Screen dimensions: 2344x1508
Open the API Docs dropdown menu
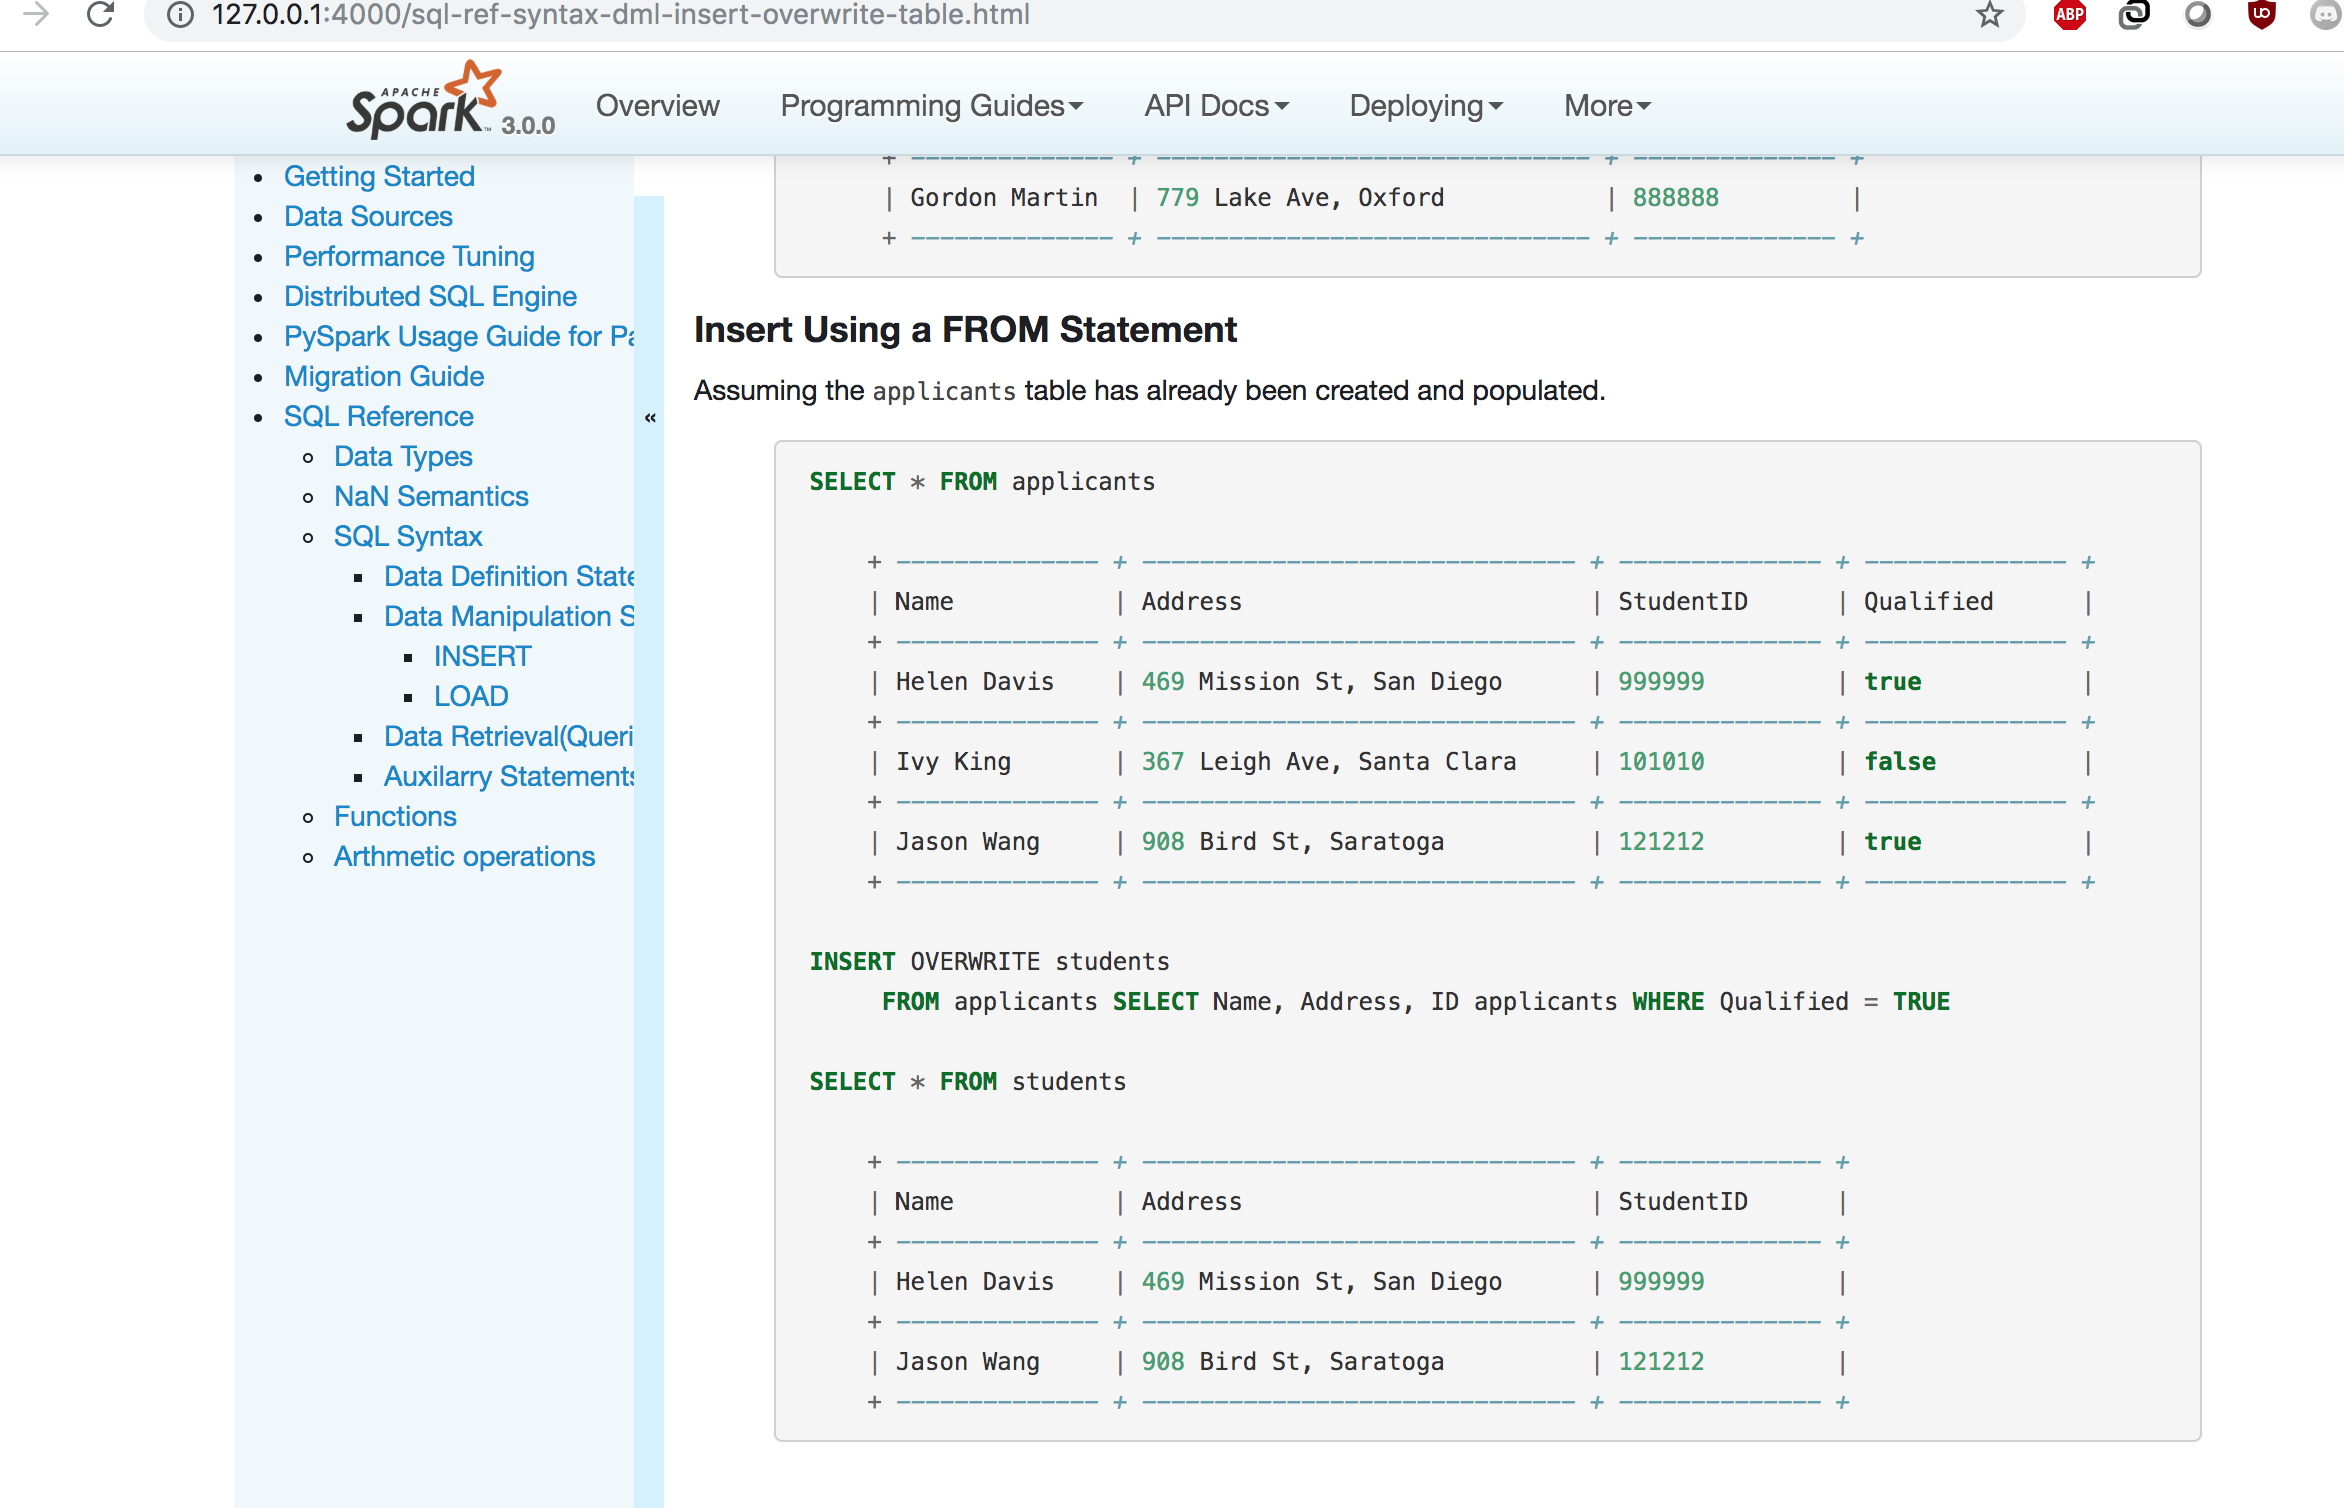pos(1216,106)
